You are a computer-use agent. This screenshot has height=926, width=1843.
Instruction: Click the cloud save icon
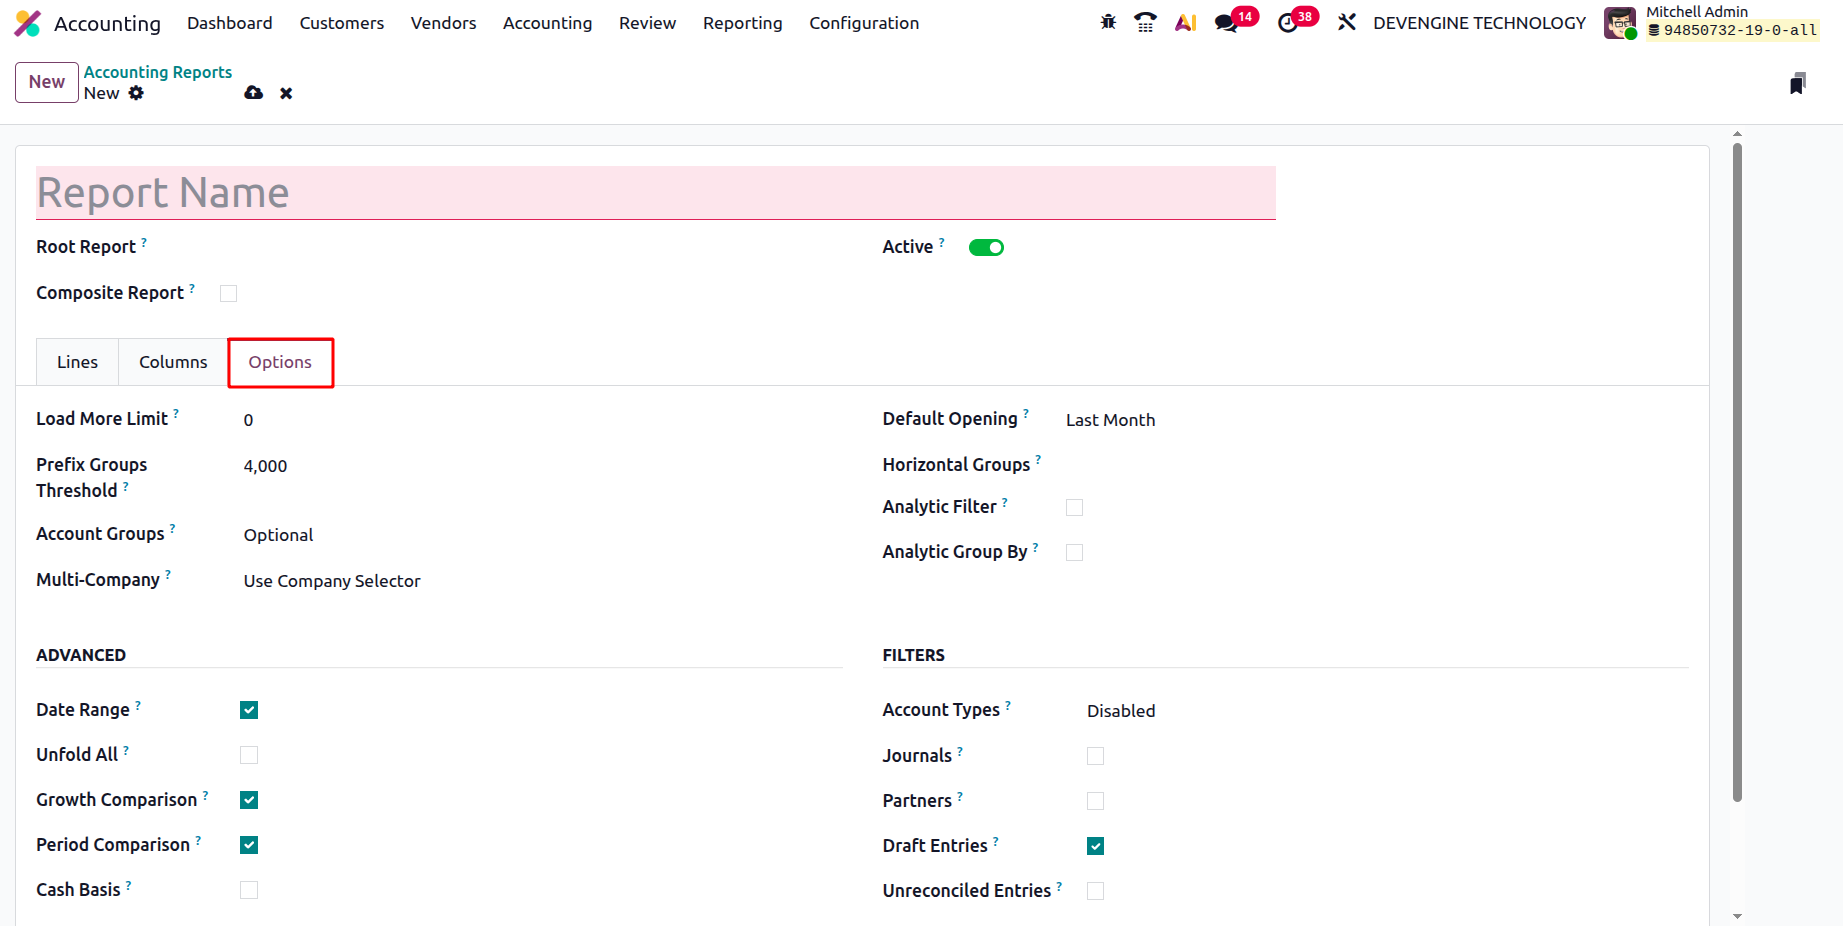coord(254,93)
